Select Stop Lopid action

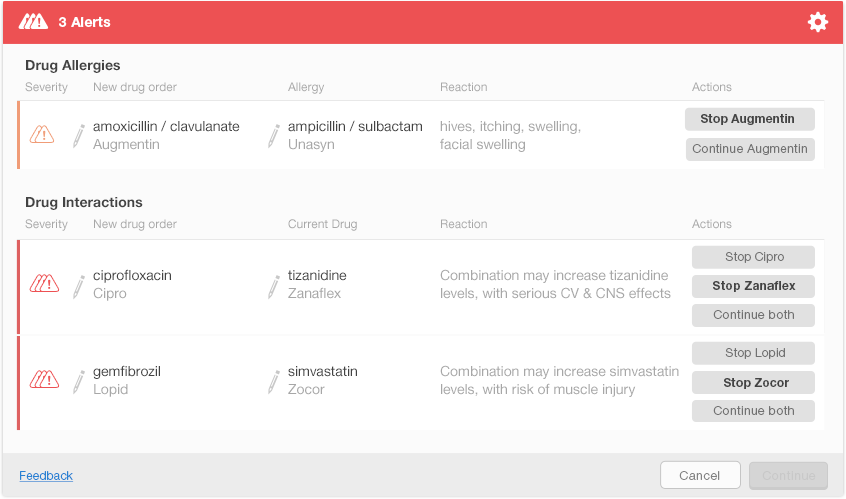click(x=753, y=353)
